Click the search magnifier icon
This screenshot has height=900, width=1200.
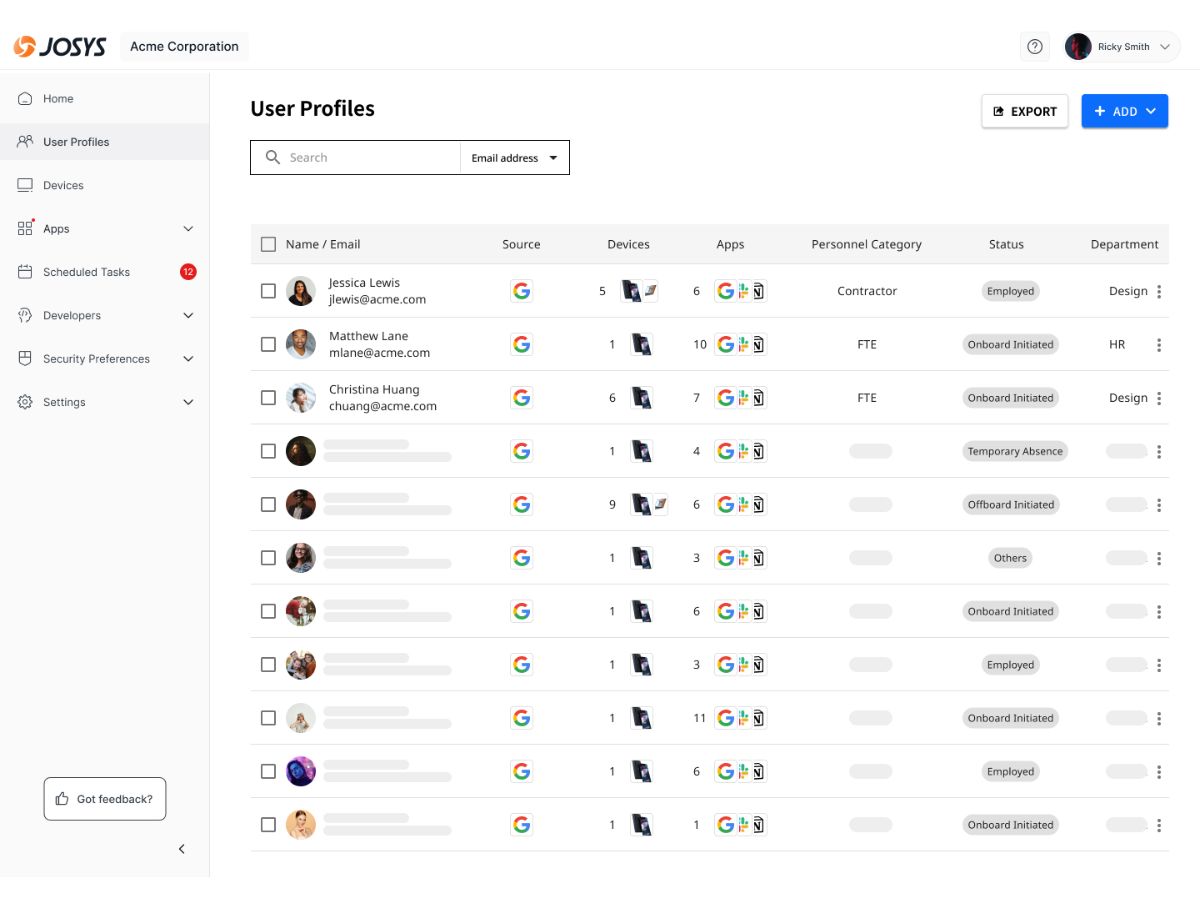tap(272, 158)
